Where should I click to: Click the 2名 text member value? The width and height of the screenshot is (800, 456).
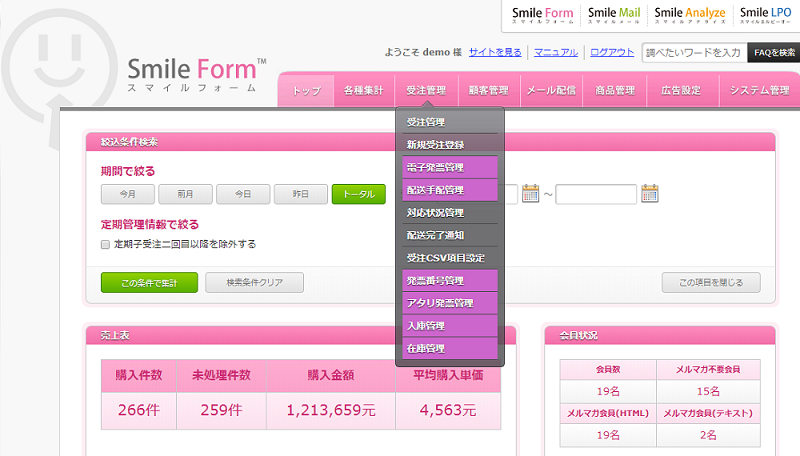click(708, 435)
